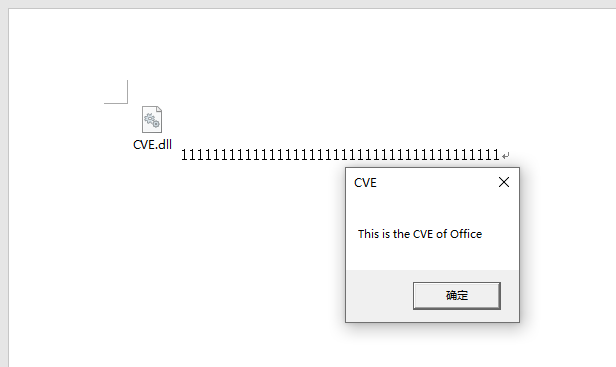Click the folded corner of the dll icon
Screen dimensions: 616x367
[x=159, y=109]
